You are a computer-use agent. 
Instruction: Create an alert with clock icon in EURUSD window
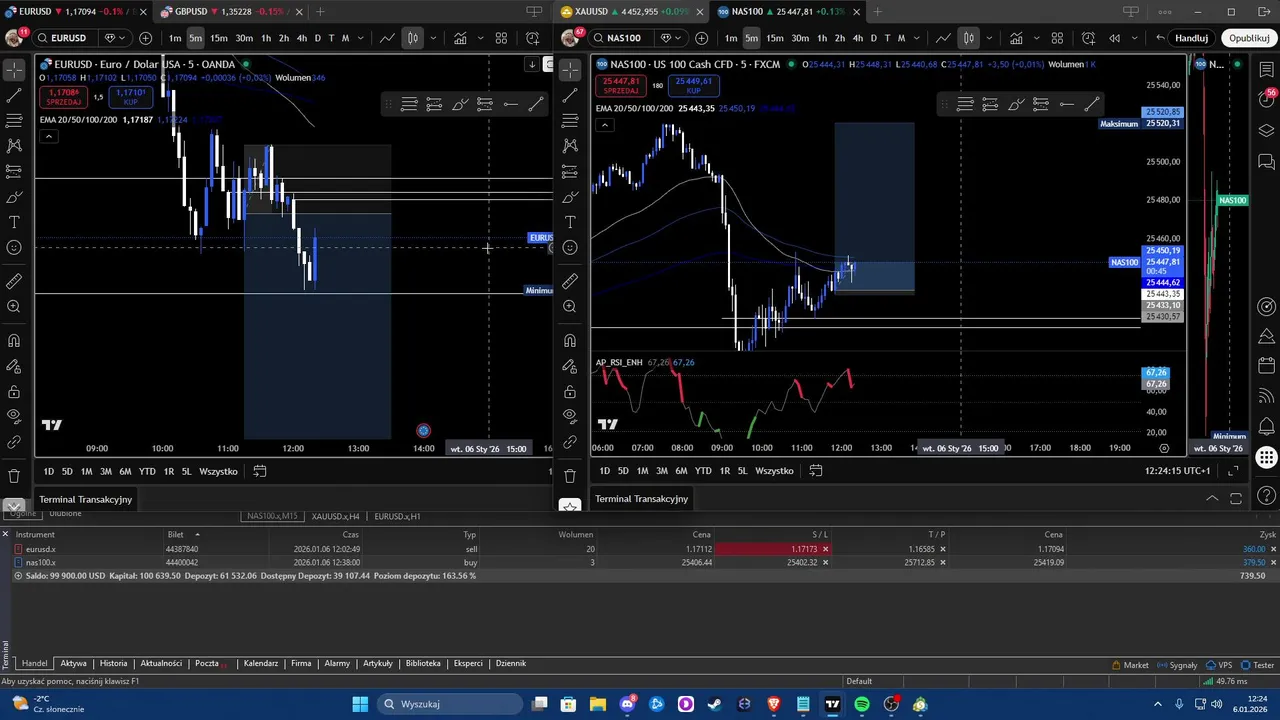click(x=531, y=38)
